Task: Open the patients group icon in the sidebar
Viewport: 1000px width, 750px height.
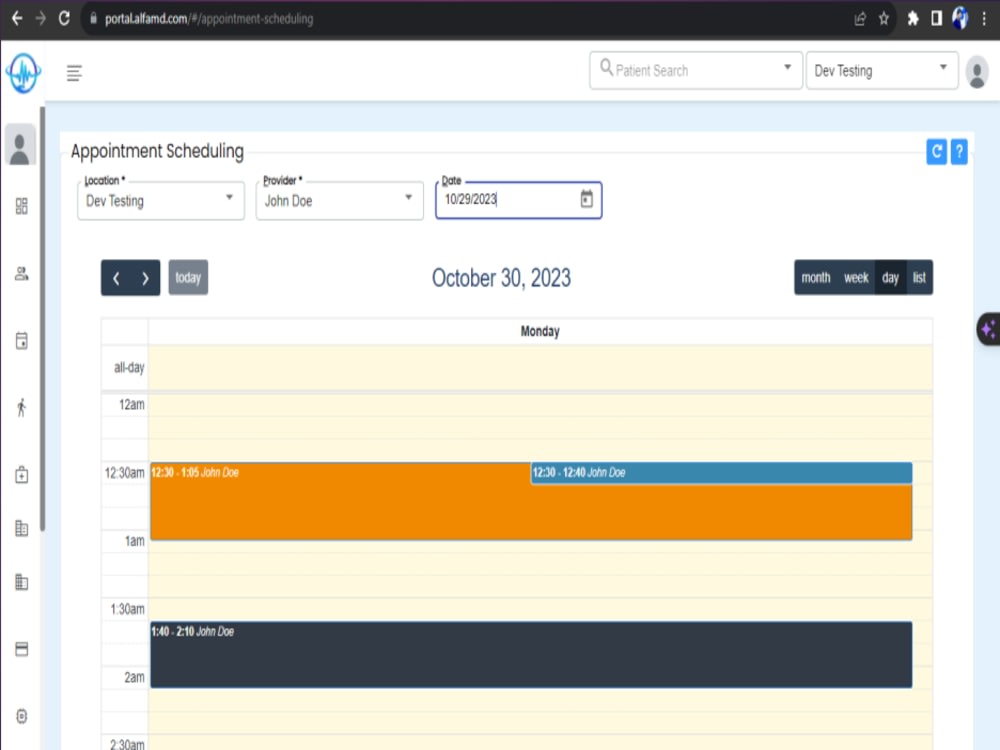Action: coord(22,274)
